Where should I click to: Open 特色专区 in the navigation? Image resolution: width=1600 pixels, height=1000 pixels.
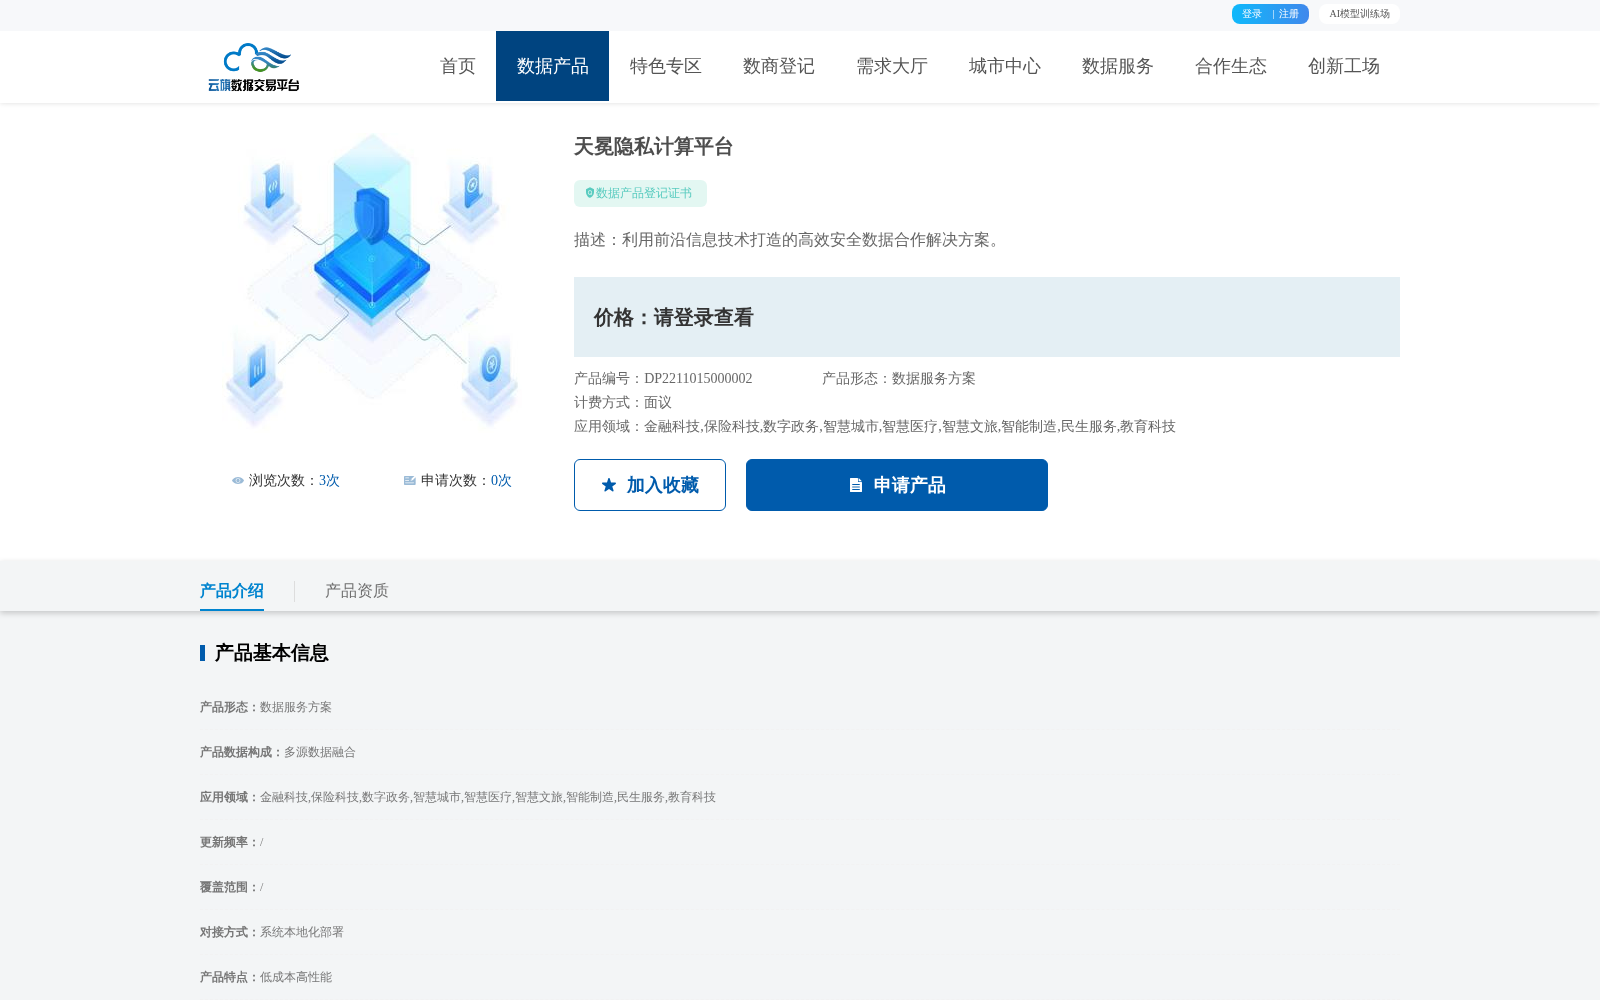click(x=666, y=66)
